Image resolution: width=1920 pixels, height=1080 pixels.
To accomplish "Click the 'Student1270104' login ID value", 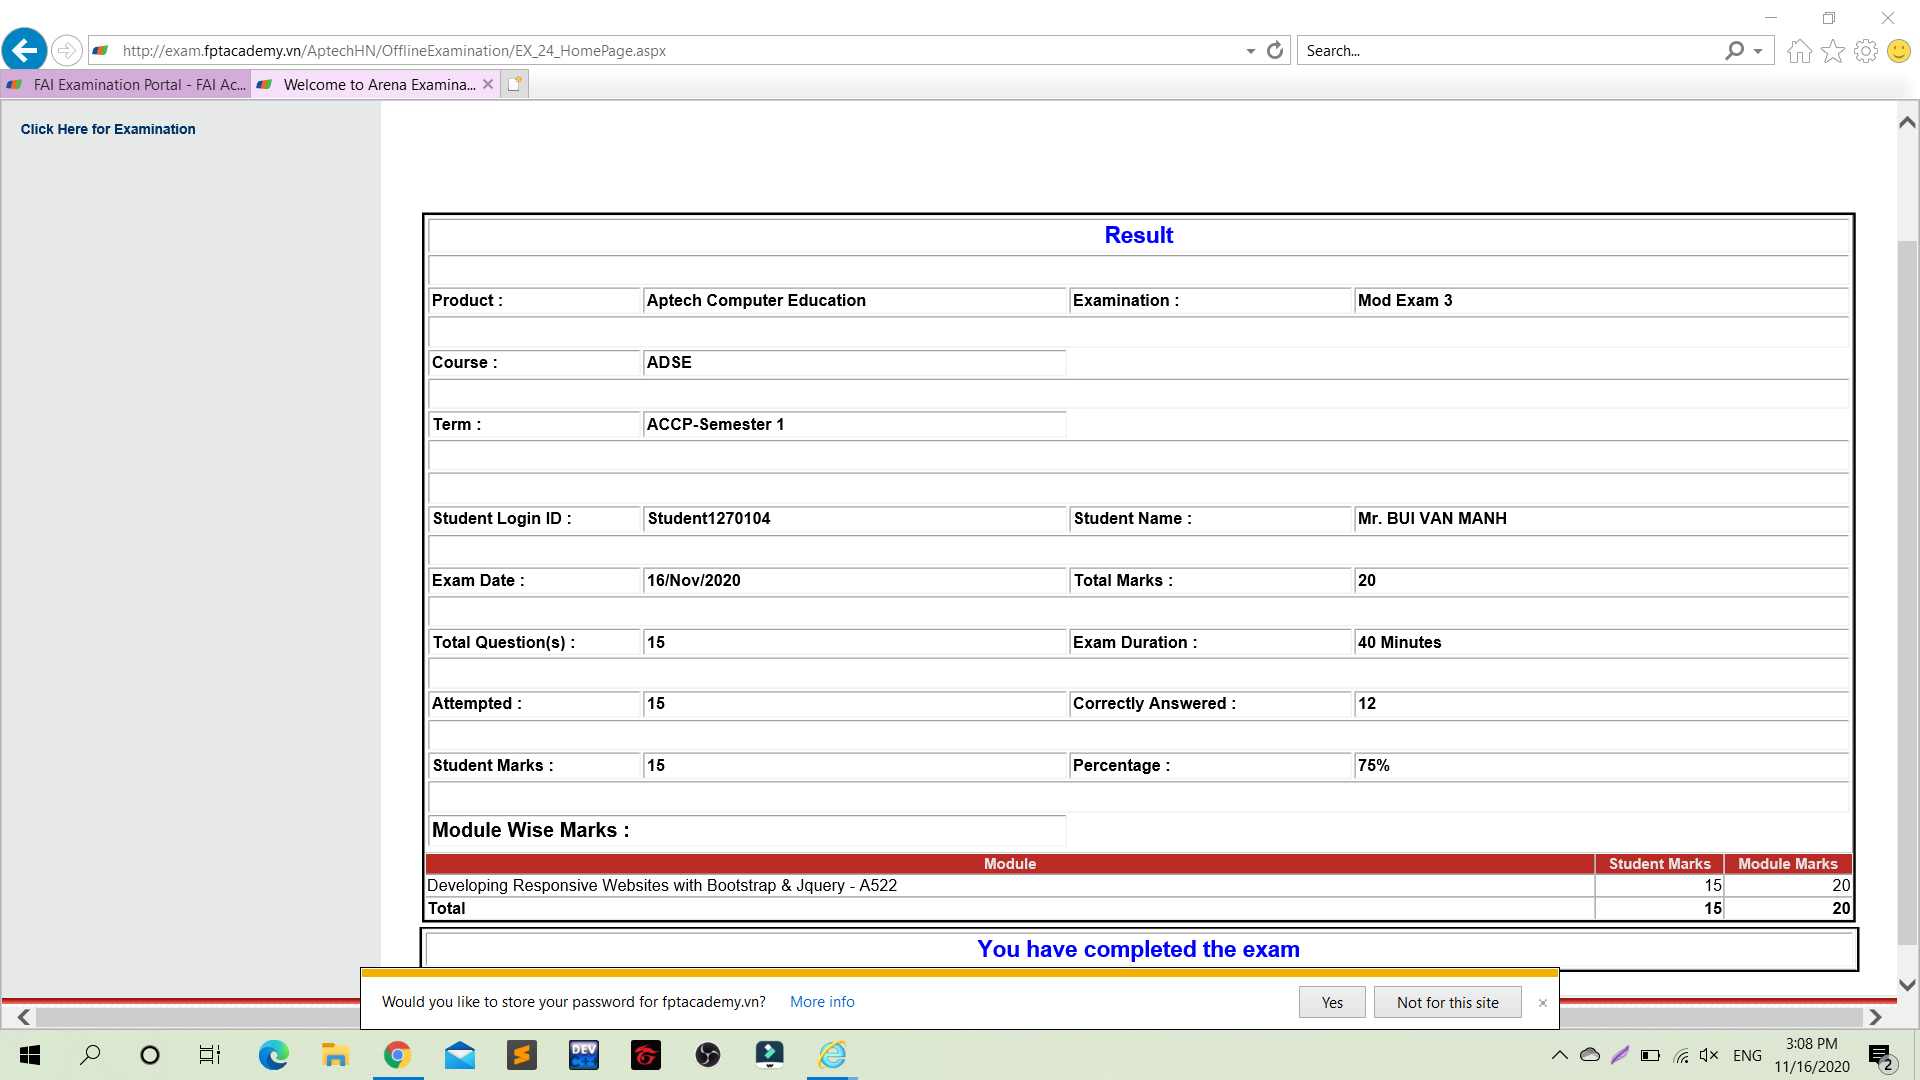I will point(709,518).
